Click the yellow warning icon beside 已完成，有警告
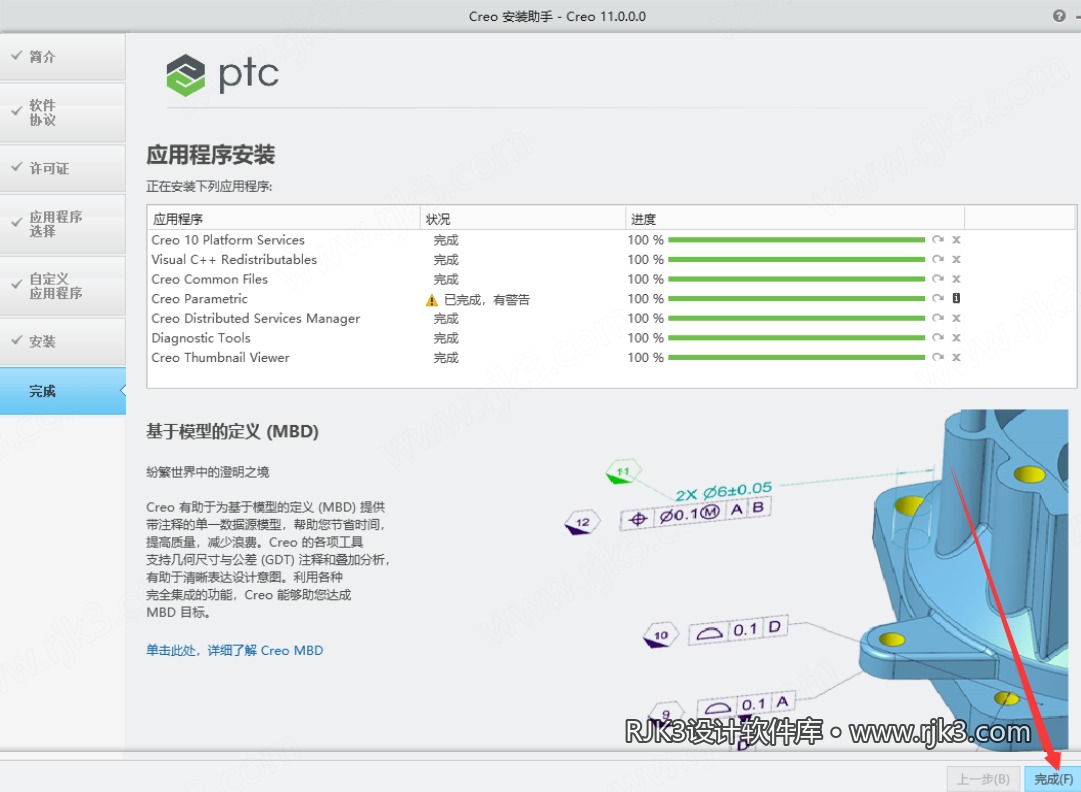Viewport: 1081px width, 792px height. click(x=432, y=300)
